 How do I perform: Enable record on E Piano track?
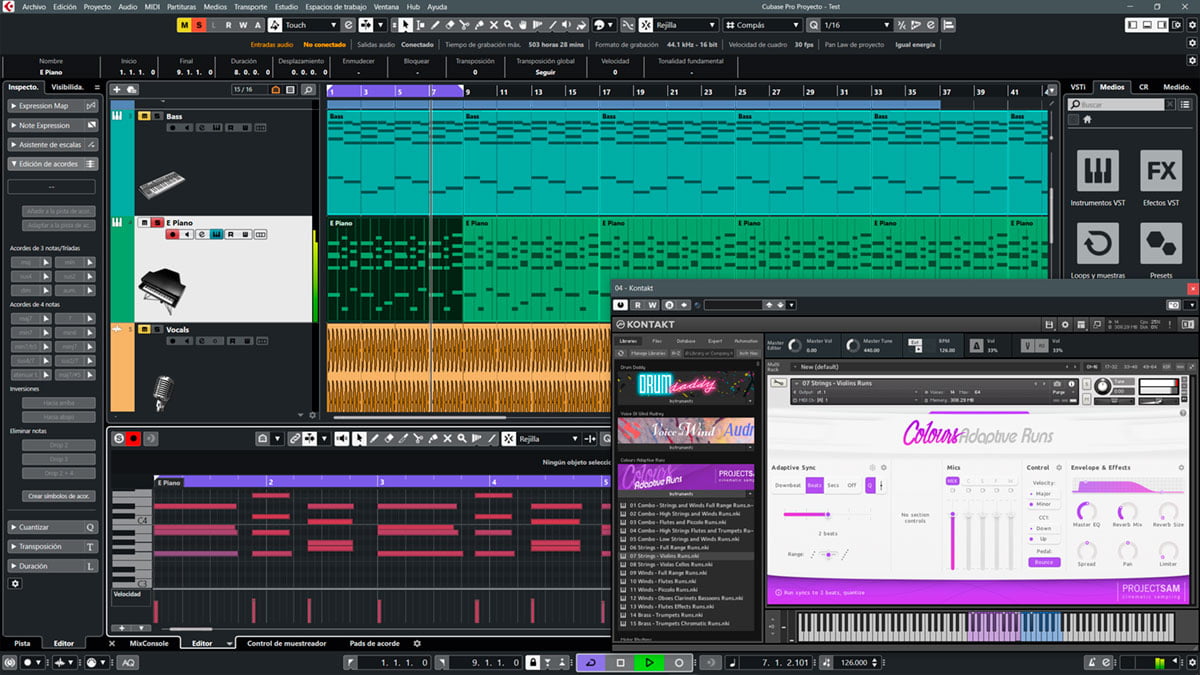pyautogui.click(x=172, y=235)
